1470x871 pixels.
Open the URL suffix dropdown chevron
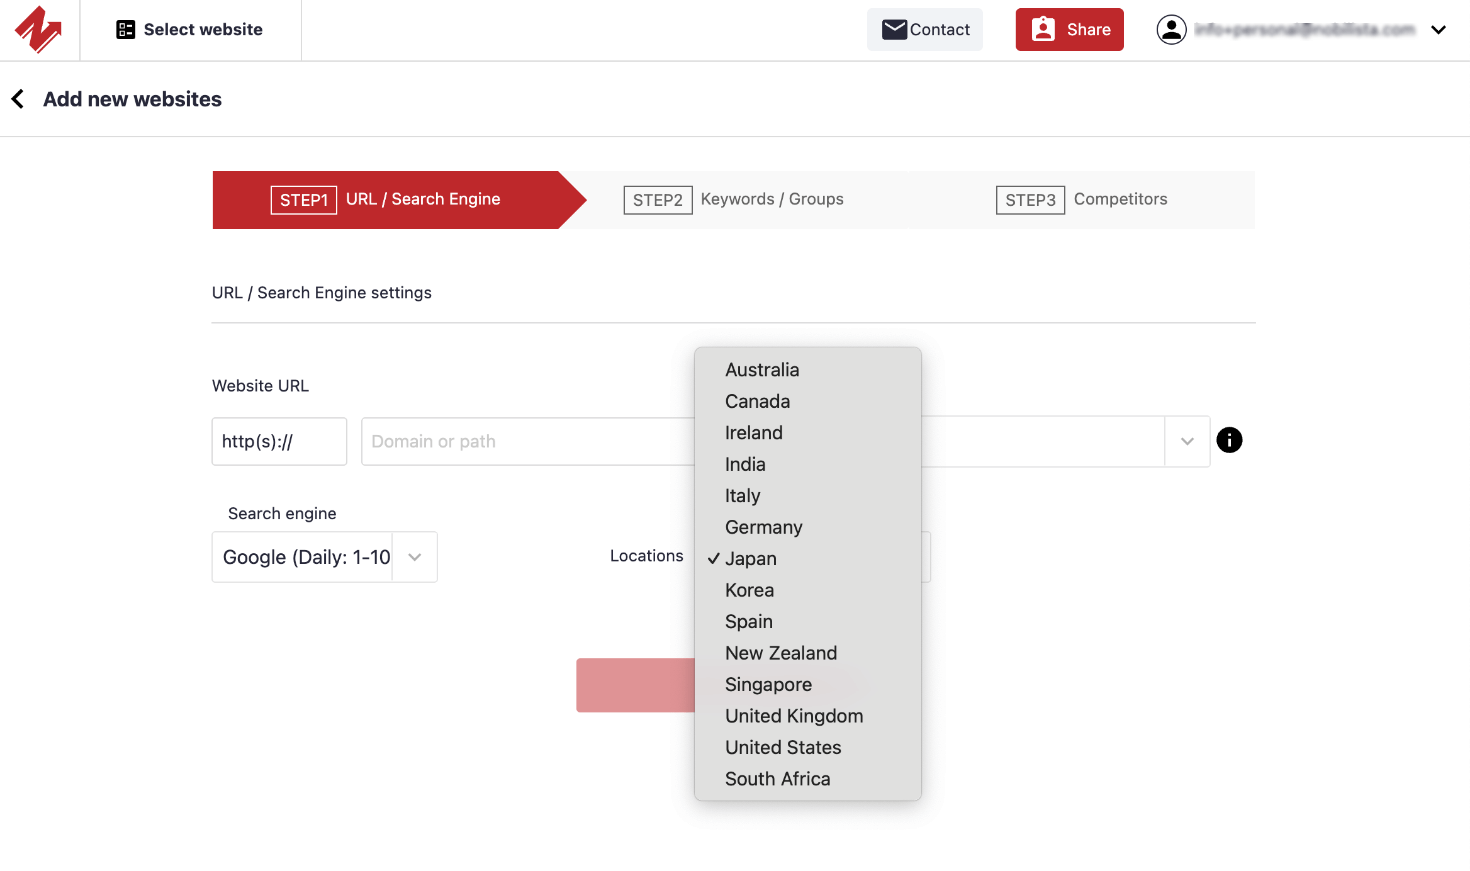(x=1187, y=440)
